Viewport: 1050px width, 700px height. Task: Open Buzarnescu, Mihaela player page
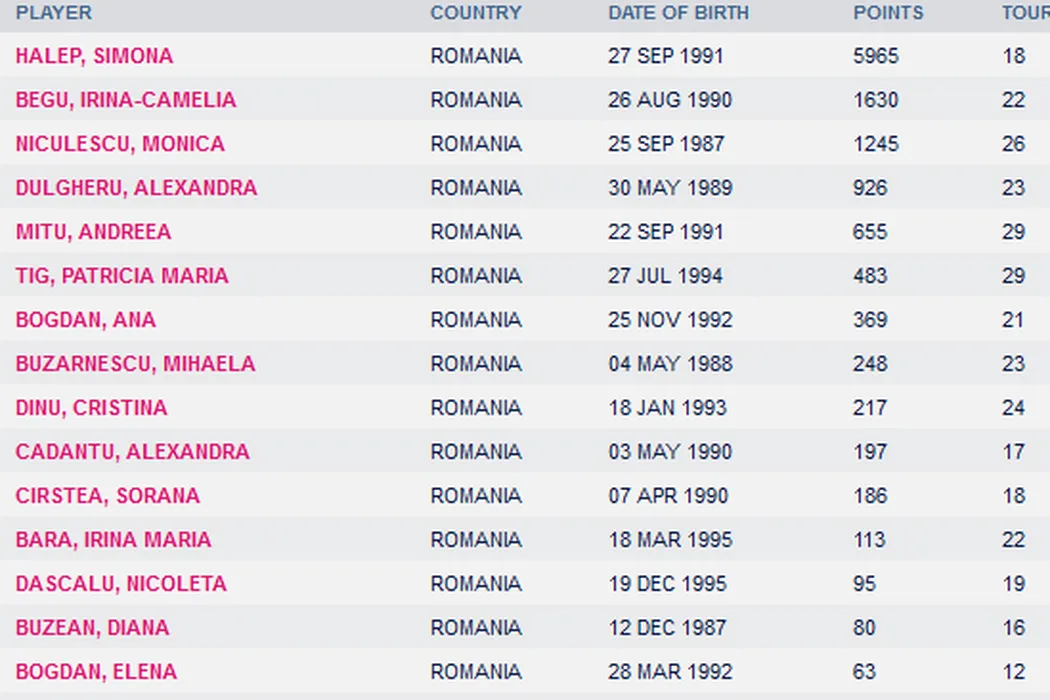coord(135,364)
